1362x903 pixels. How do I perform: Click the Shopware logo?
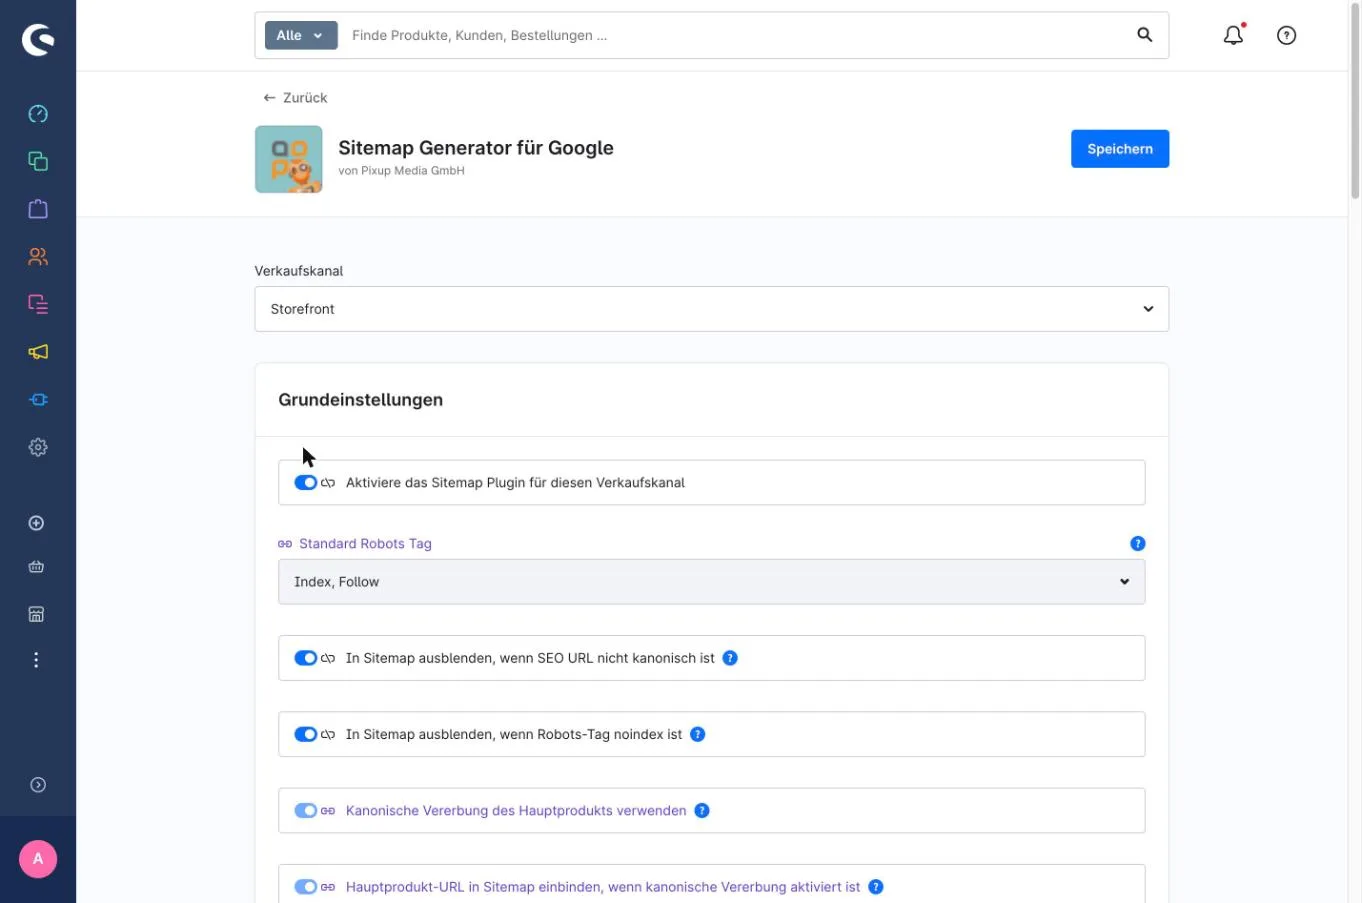[38, 39]
